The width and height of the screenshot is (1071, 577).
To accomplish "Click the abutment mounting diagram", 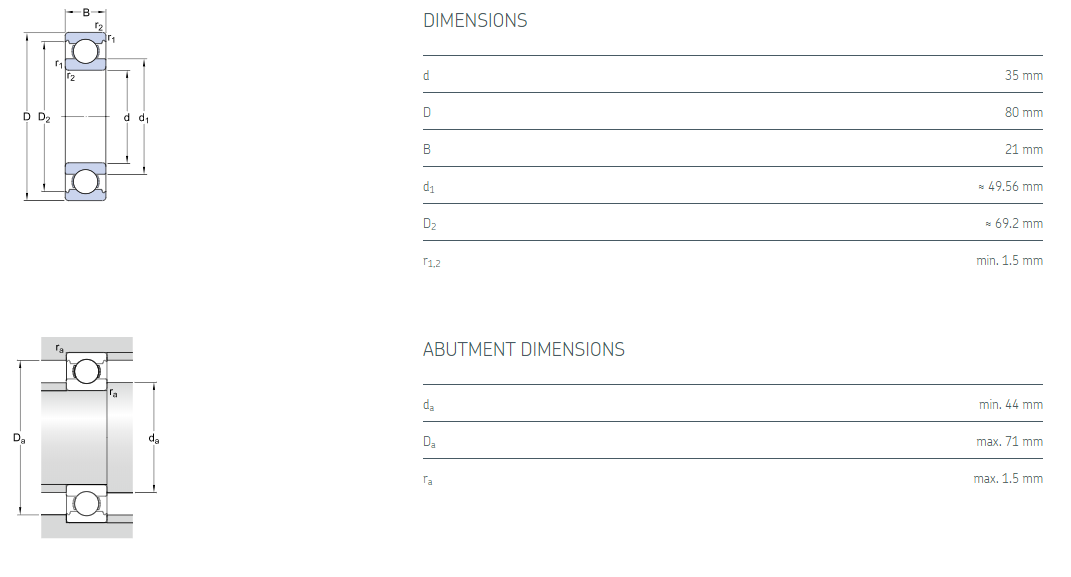I will 87,438.
